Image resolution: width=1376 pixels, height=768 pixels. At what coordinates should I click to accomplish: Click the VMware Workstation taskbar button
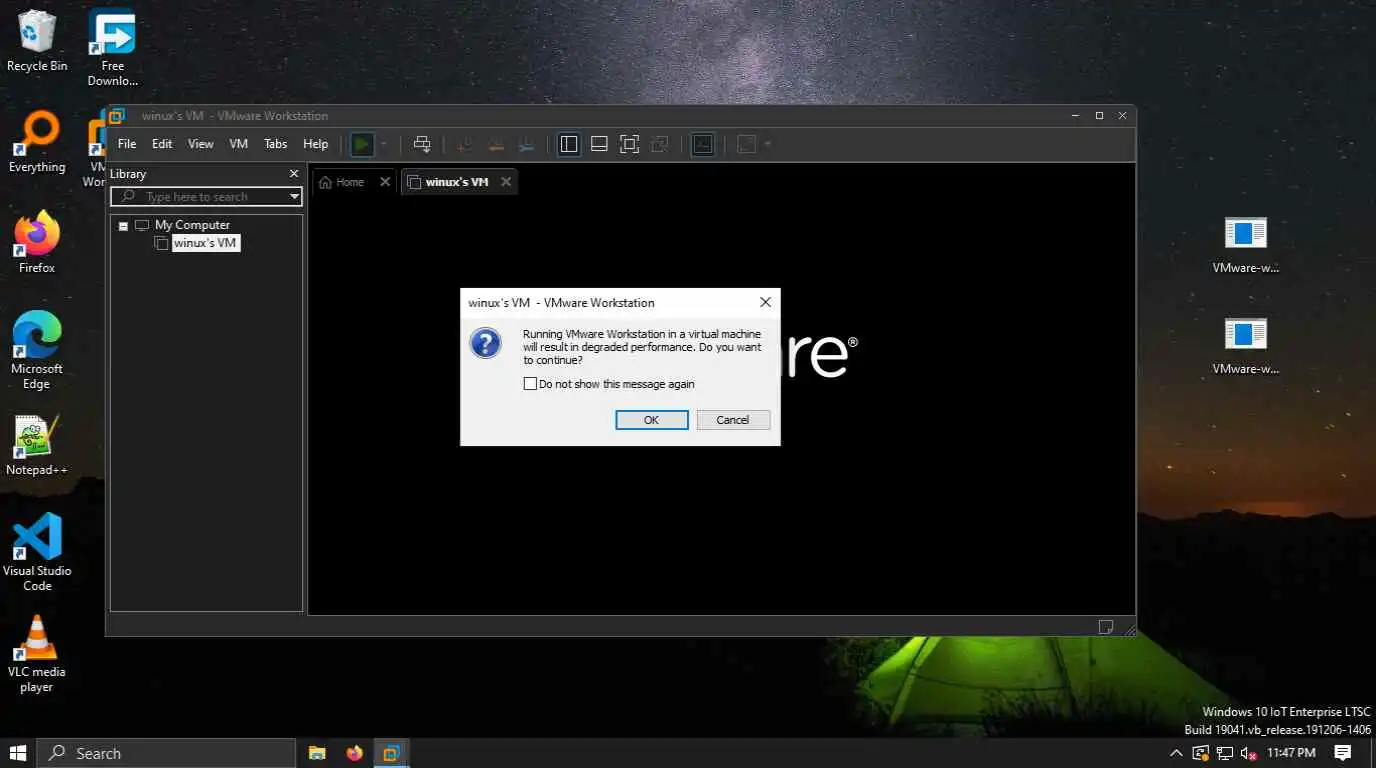tap(391, 753)
